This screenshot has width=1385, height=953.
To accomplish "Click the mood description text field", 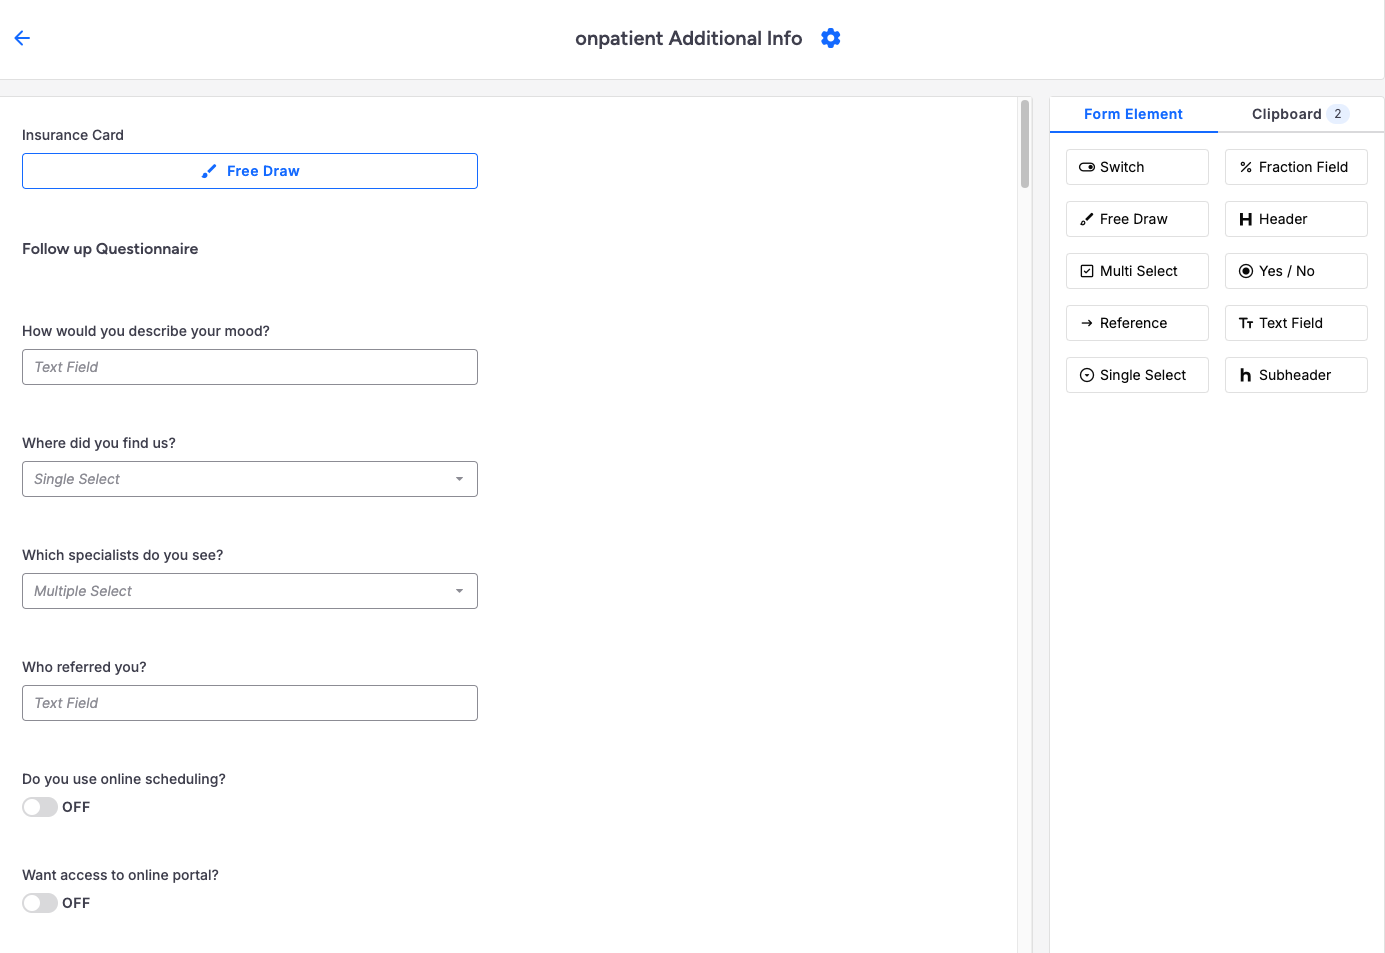I will point(249,367).
